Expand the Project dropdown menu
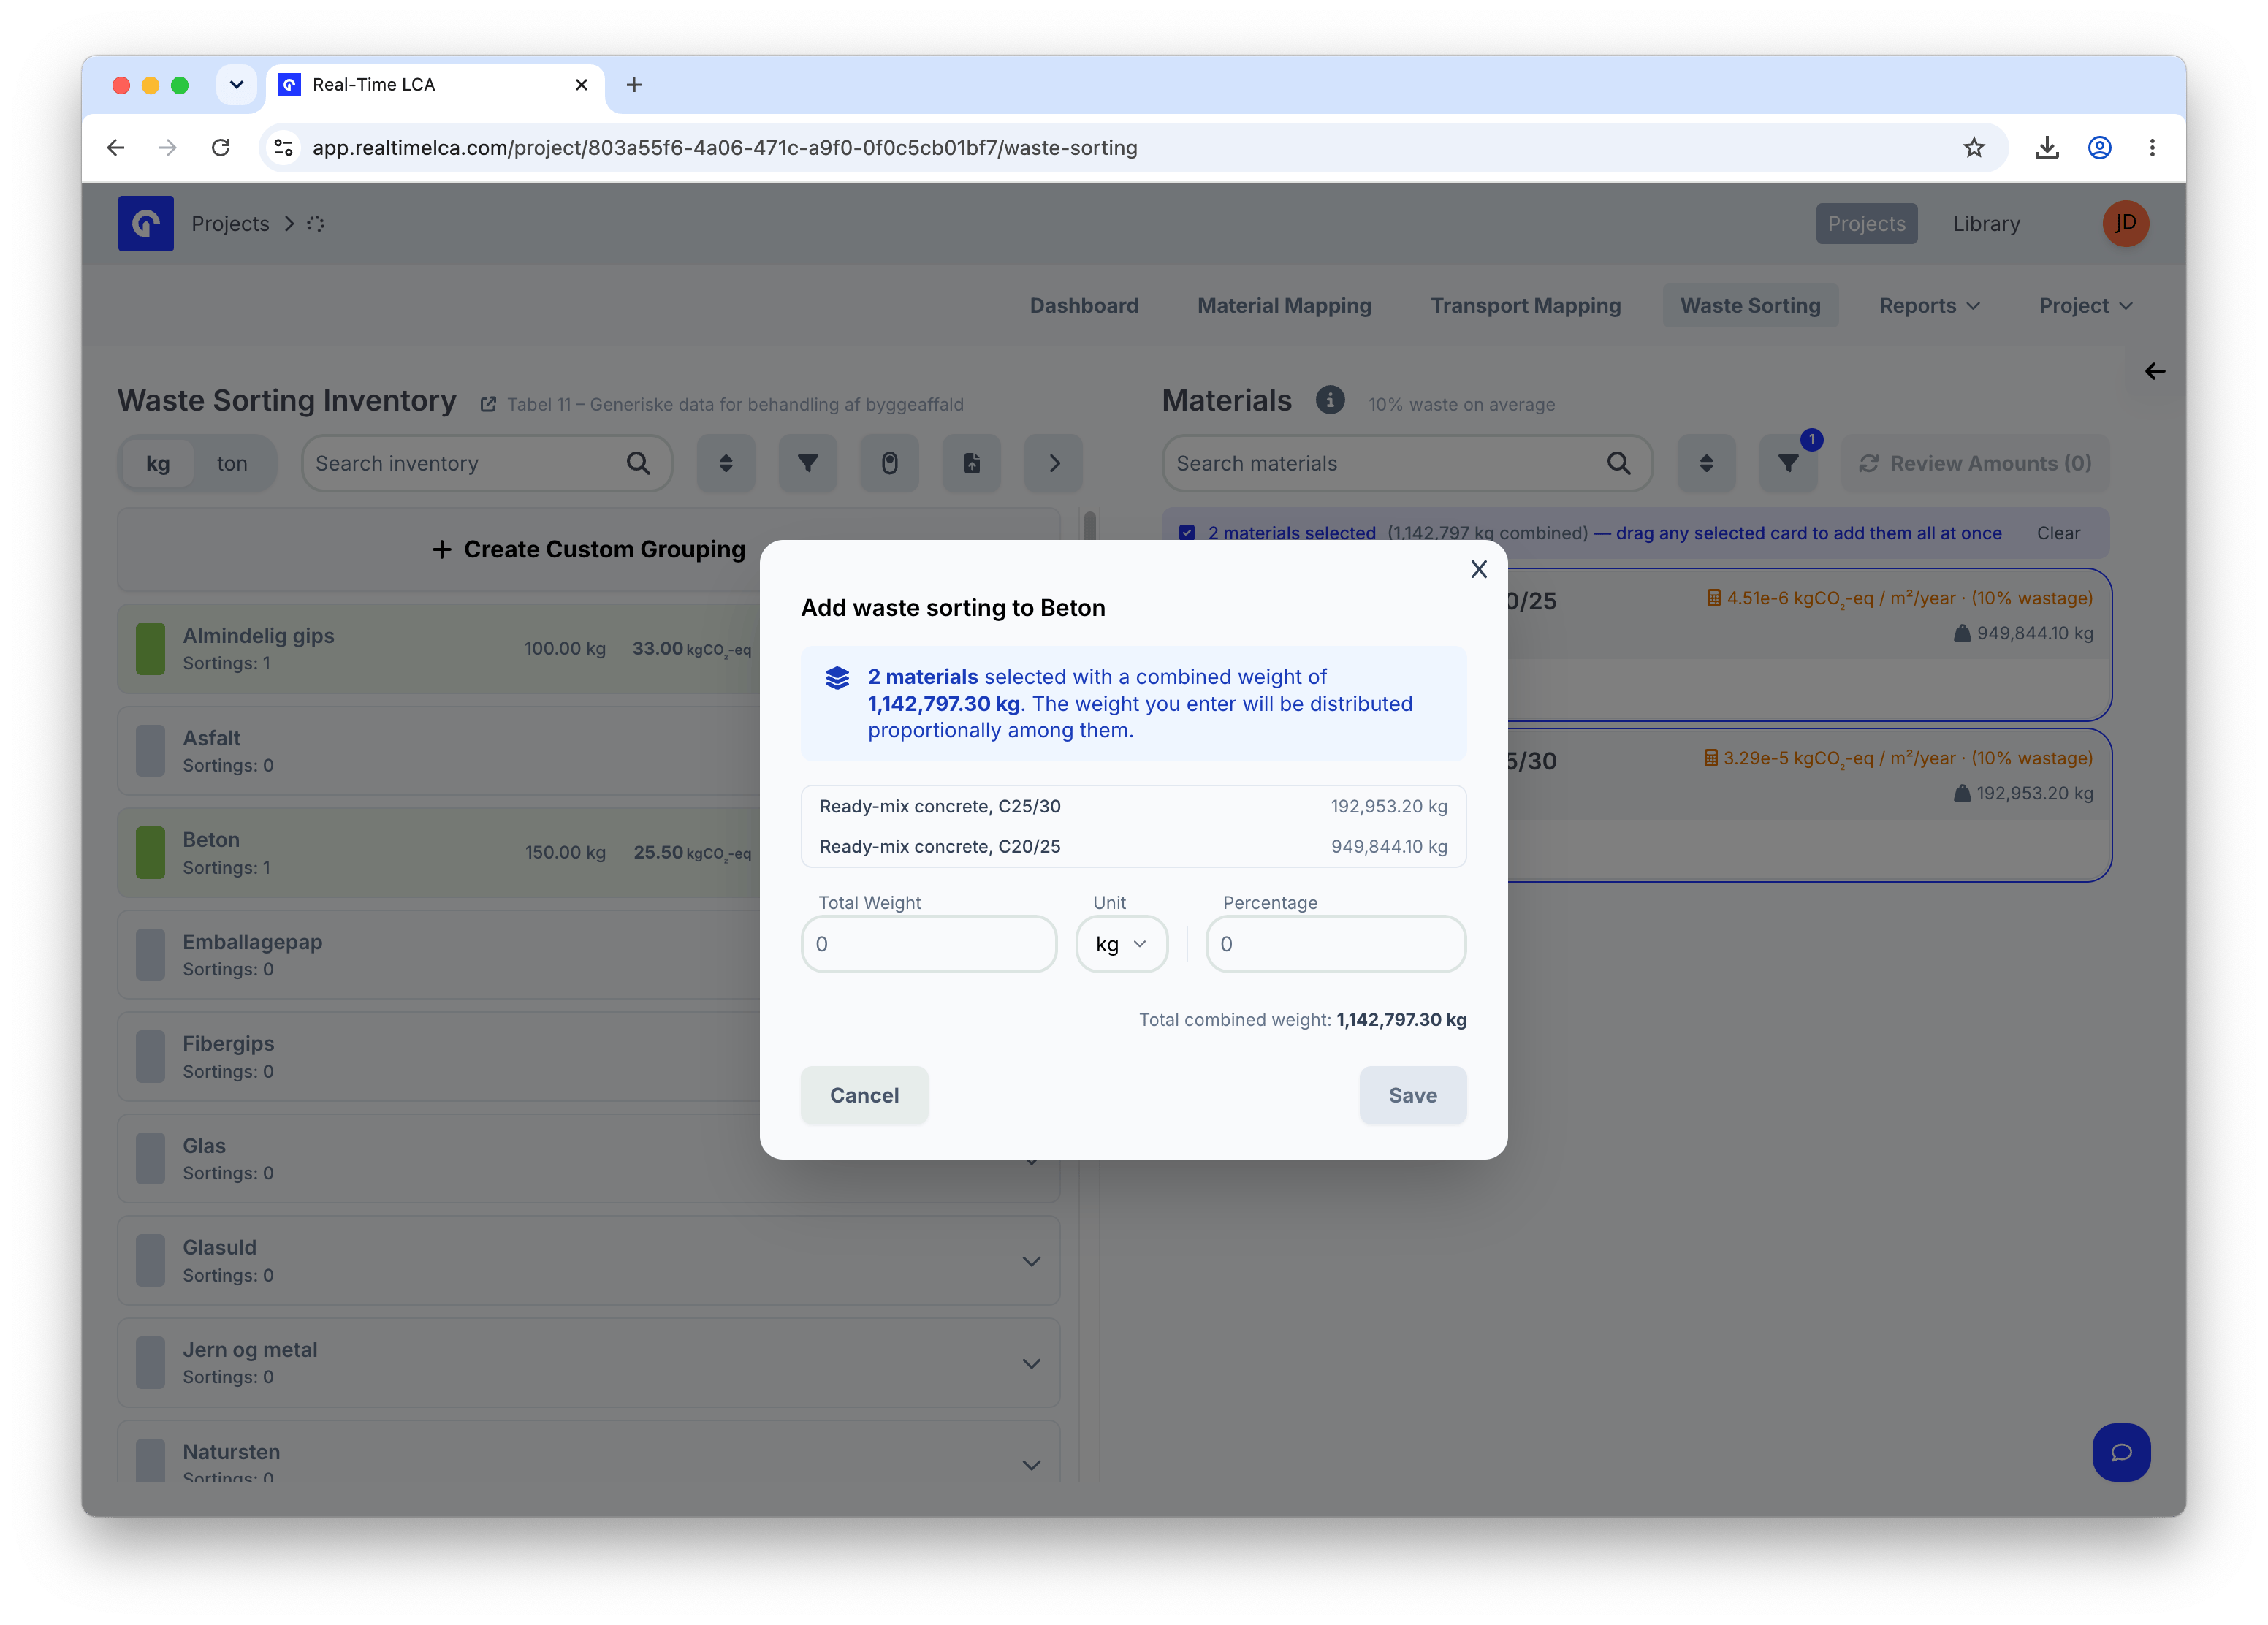Image resolution: width=2268 pixels, height=1625 pixels. tap(2085, 305)
